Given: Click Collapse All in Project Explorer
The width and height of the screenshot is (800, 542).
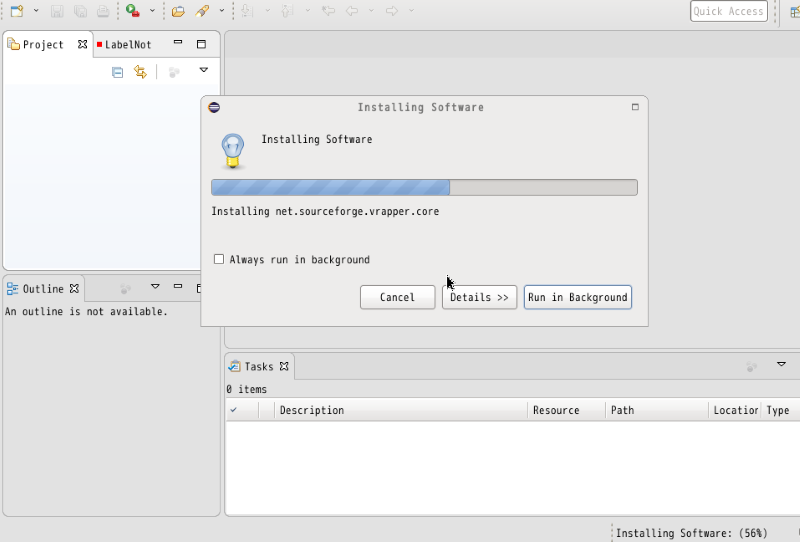Looking at the screenshot, I should coord(117,72).
